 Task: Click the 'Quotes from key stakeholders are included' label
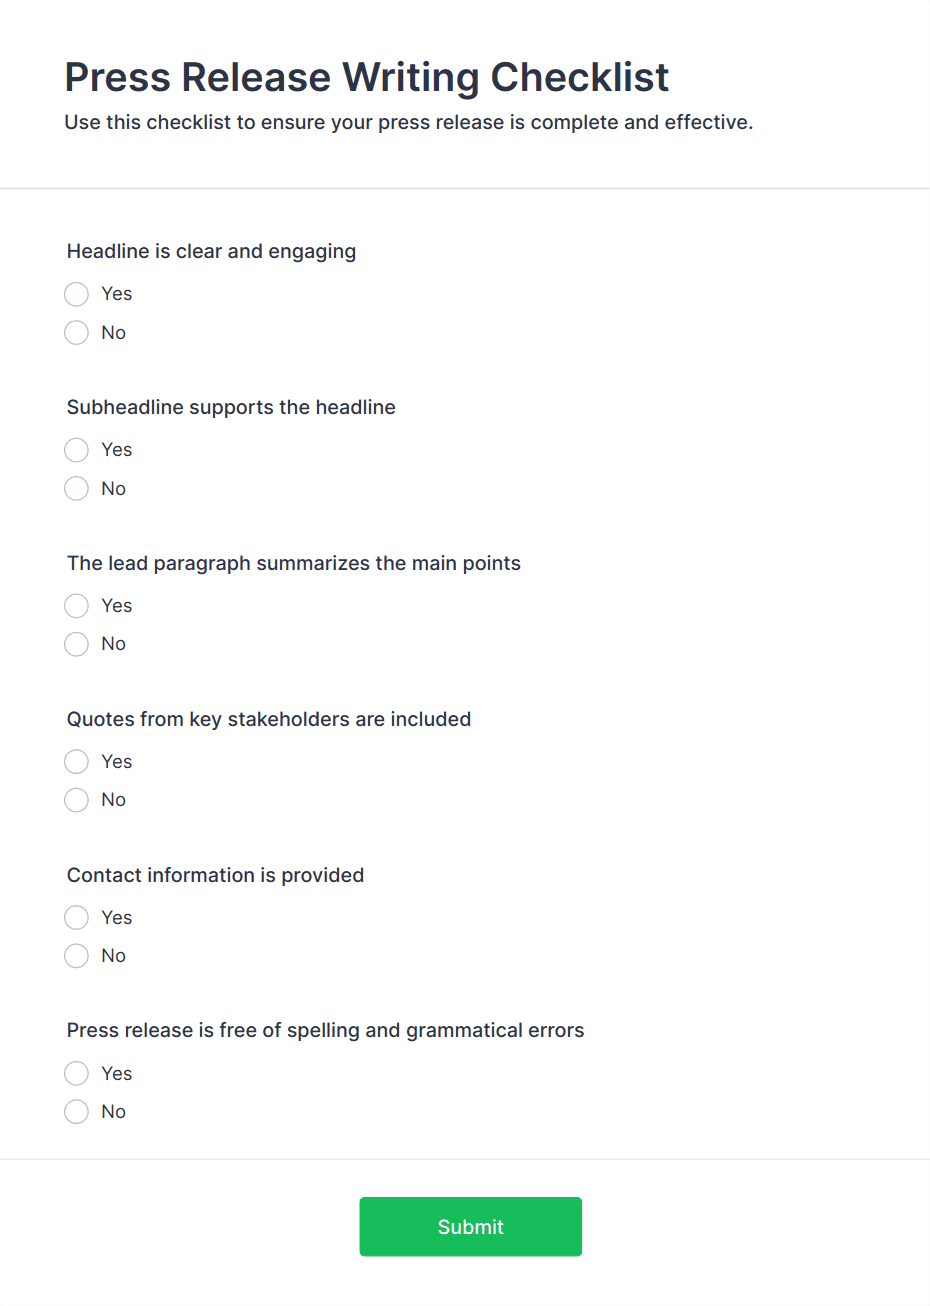269,720
